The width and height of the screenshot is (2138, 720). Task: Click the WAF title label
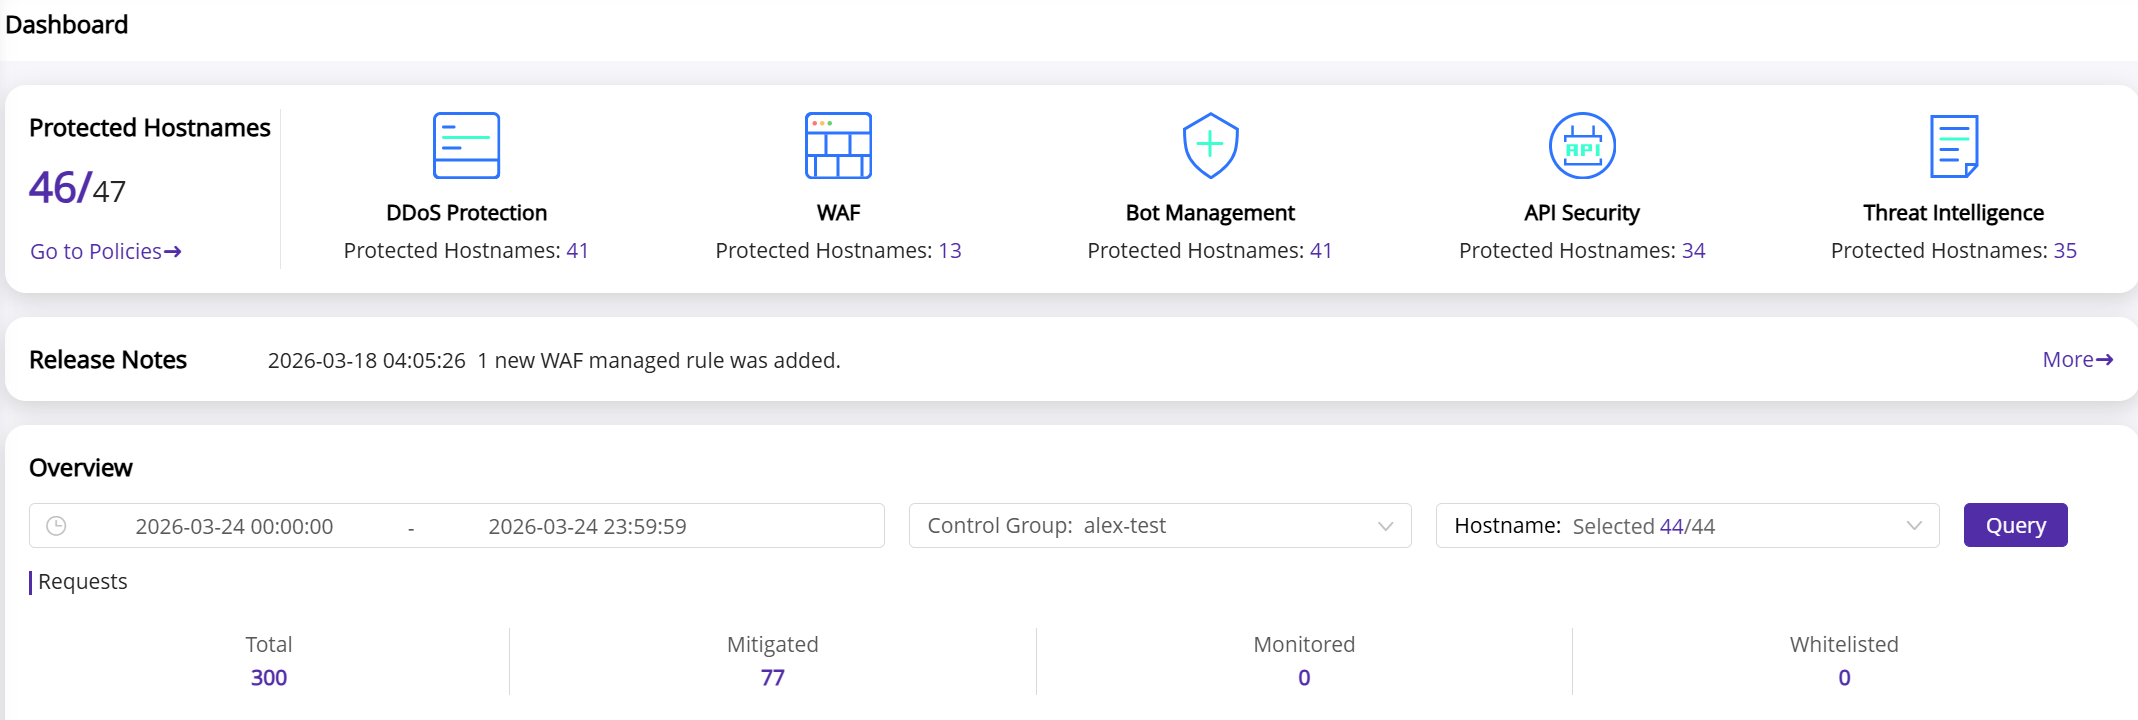point(838,213)
